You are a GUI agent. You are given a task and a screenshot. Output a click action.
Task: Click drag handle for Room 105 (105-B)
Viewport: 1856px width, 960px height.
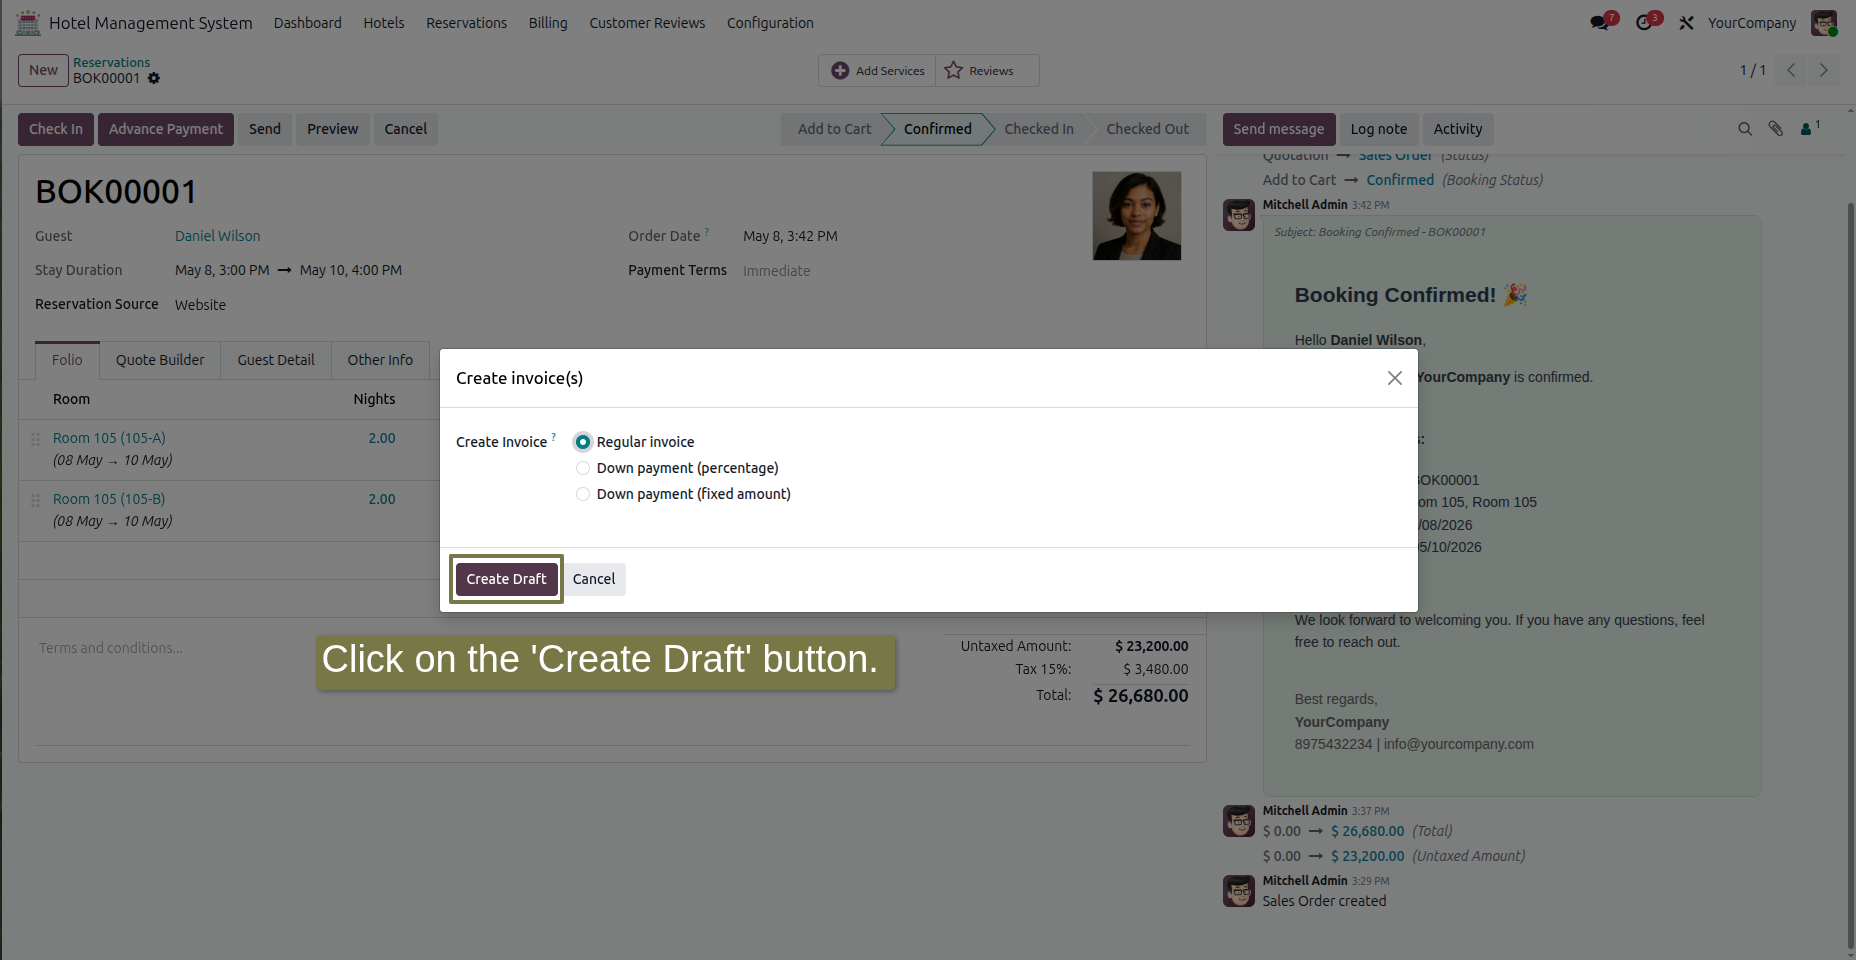(x=35, y=500)
